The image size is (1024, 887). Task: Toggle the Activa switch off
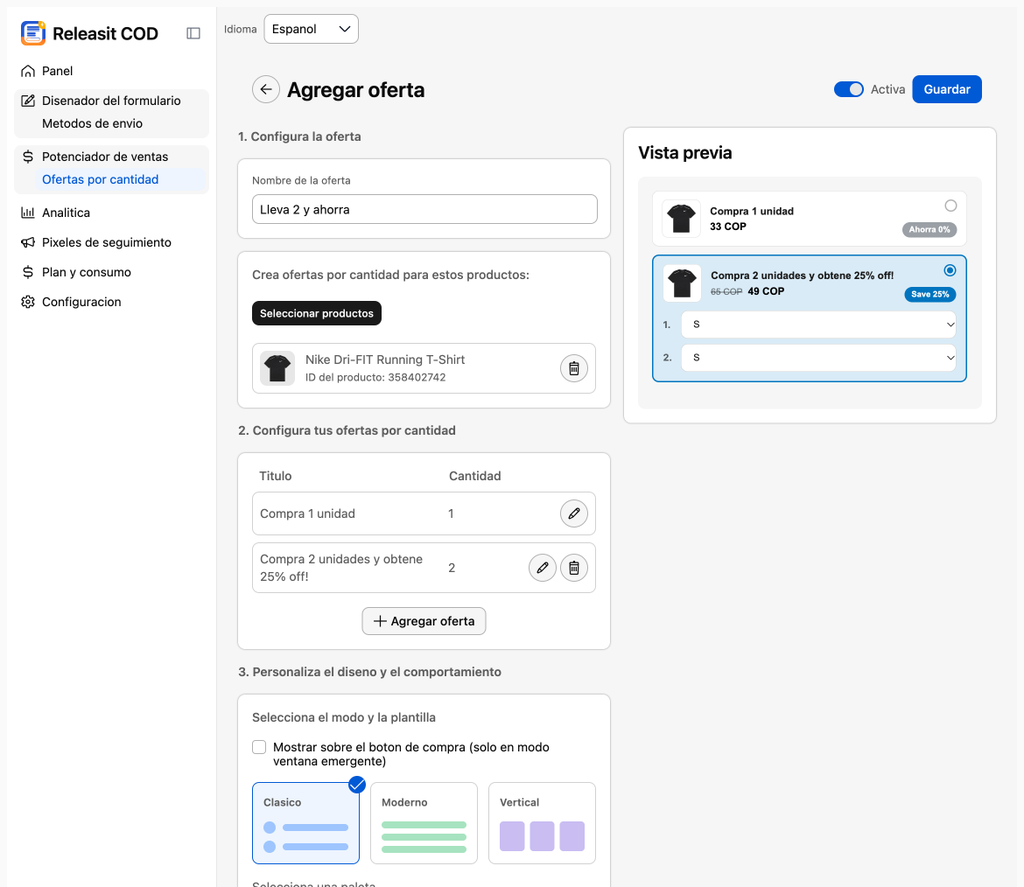click(848, 89)
